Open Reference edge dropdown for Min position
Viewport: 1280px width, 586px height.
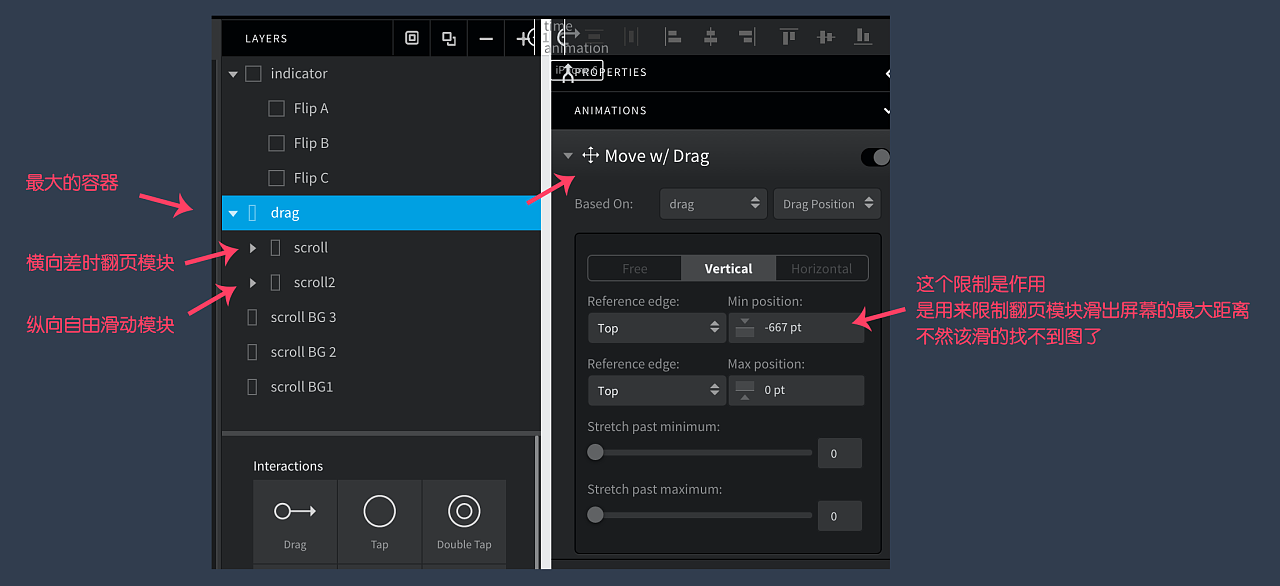click(x=656, y=328)
